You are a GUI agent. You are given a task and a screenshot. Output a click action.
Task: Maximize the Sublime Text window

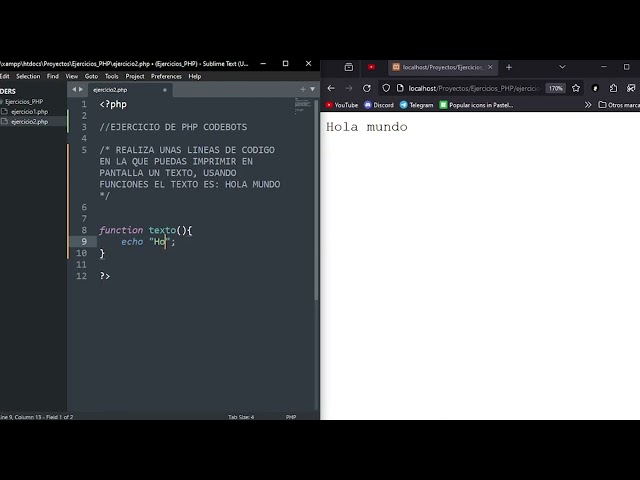(x=285, y=64)
